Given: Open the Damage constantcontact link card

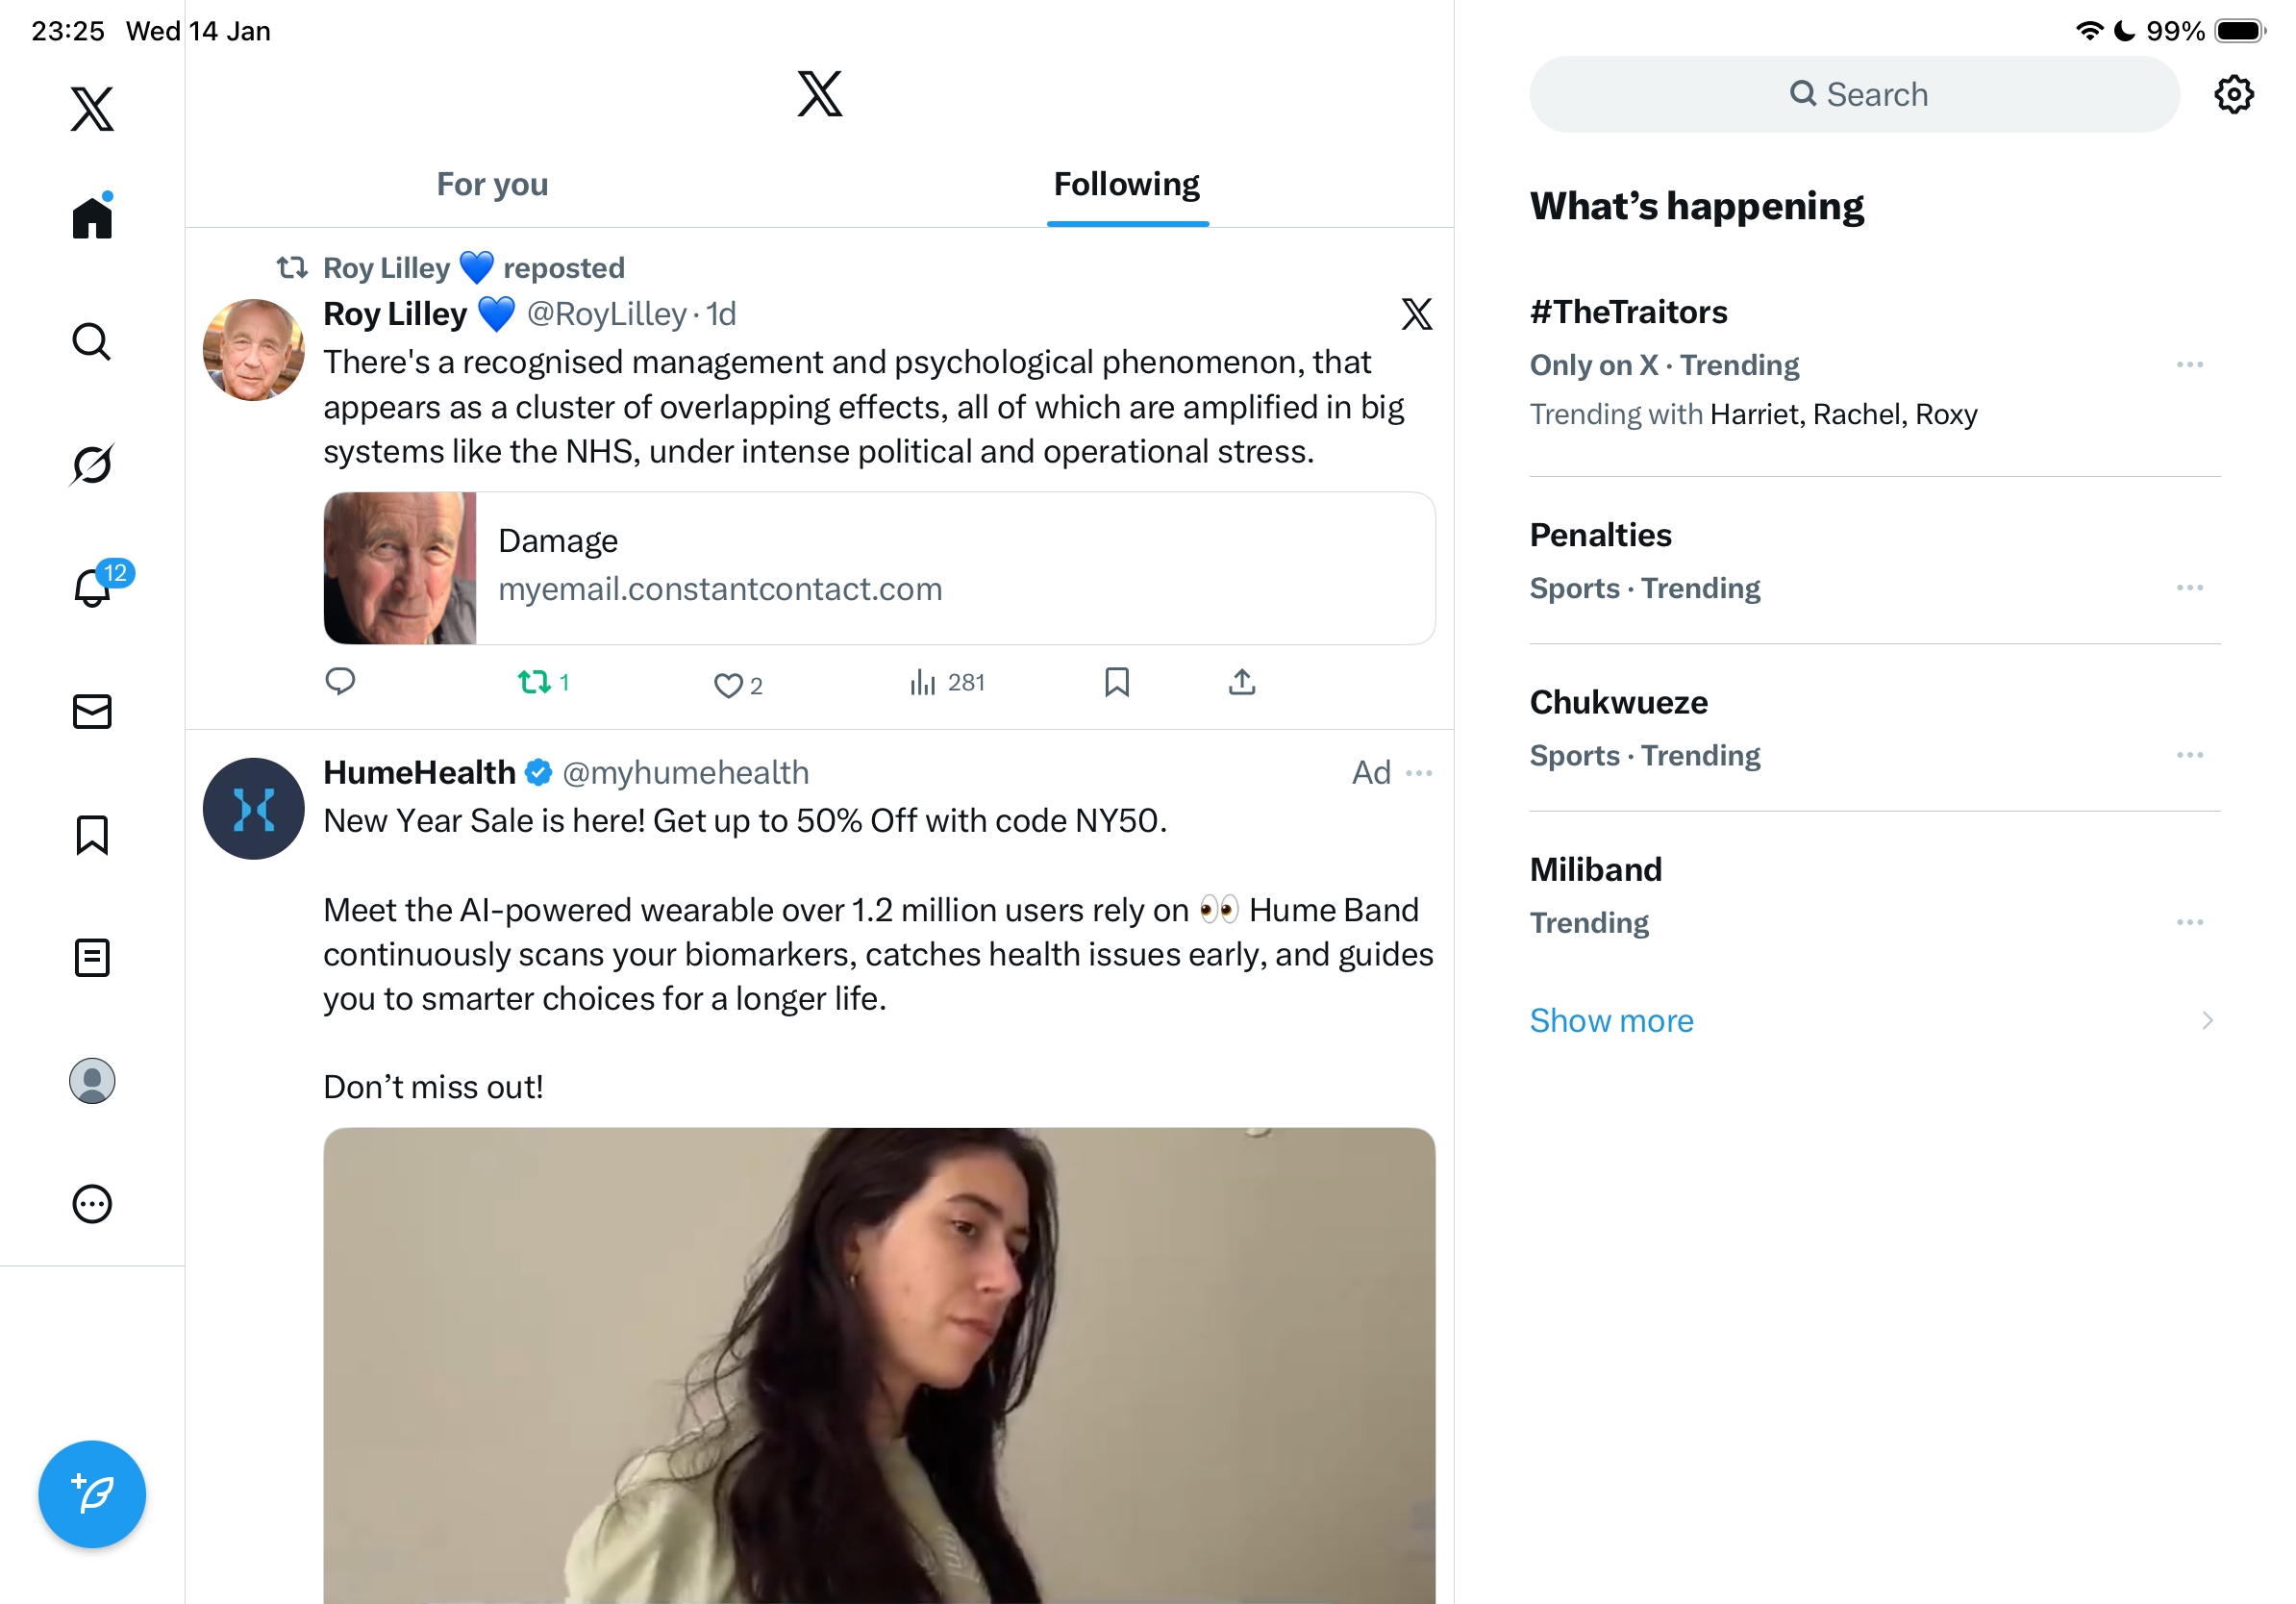Looking at the screenshot, I should 879,567.
